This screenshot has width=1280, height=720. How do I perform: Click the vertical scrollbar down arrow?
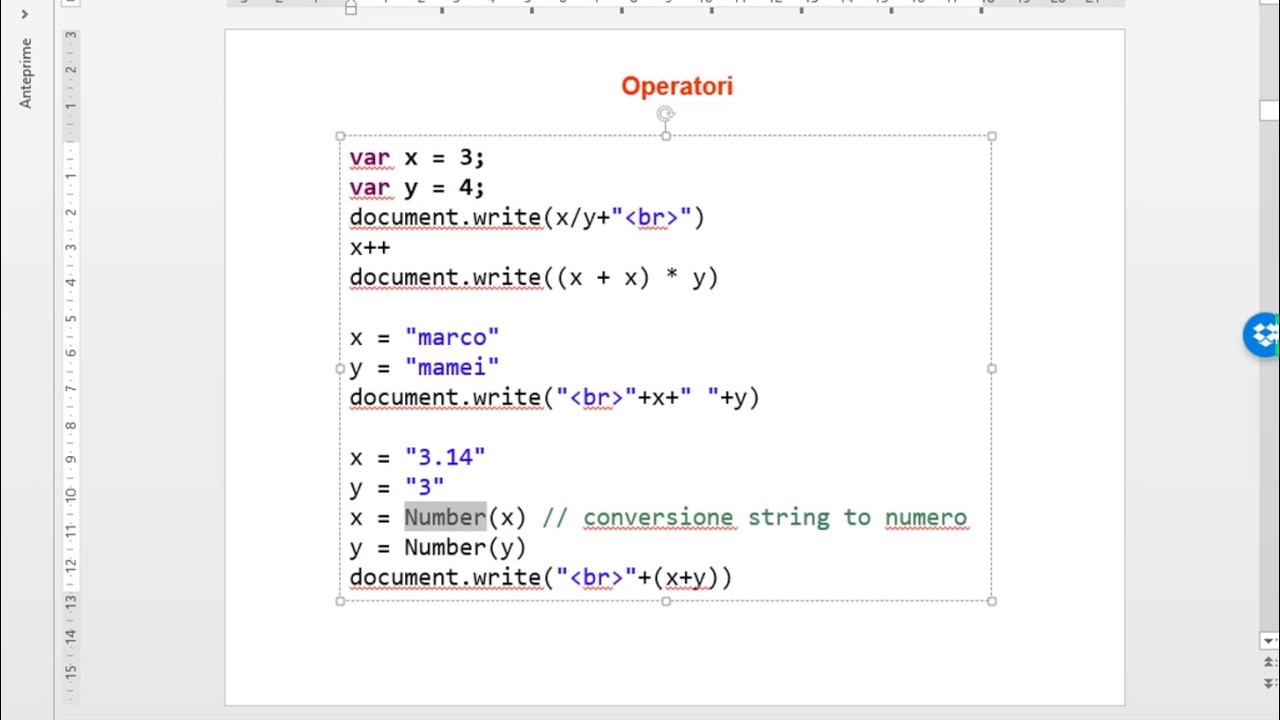pyautogui.click(x=1268, y=641)
